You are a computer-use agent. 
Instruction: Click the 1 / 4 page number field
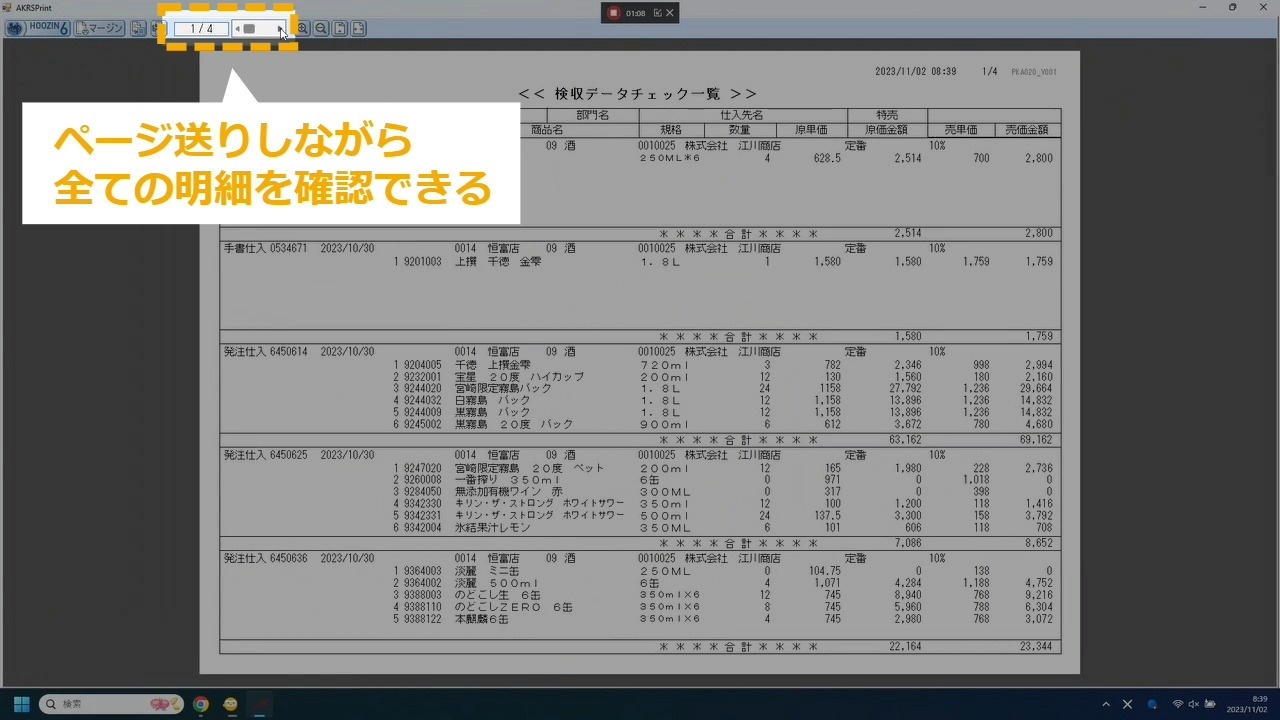tap(201, 29)
